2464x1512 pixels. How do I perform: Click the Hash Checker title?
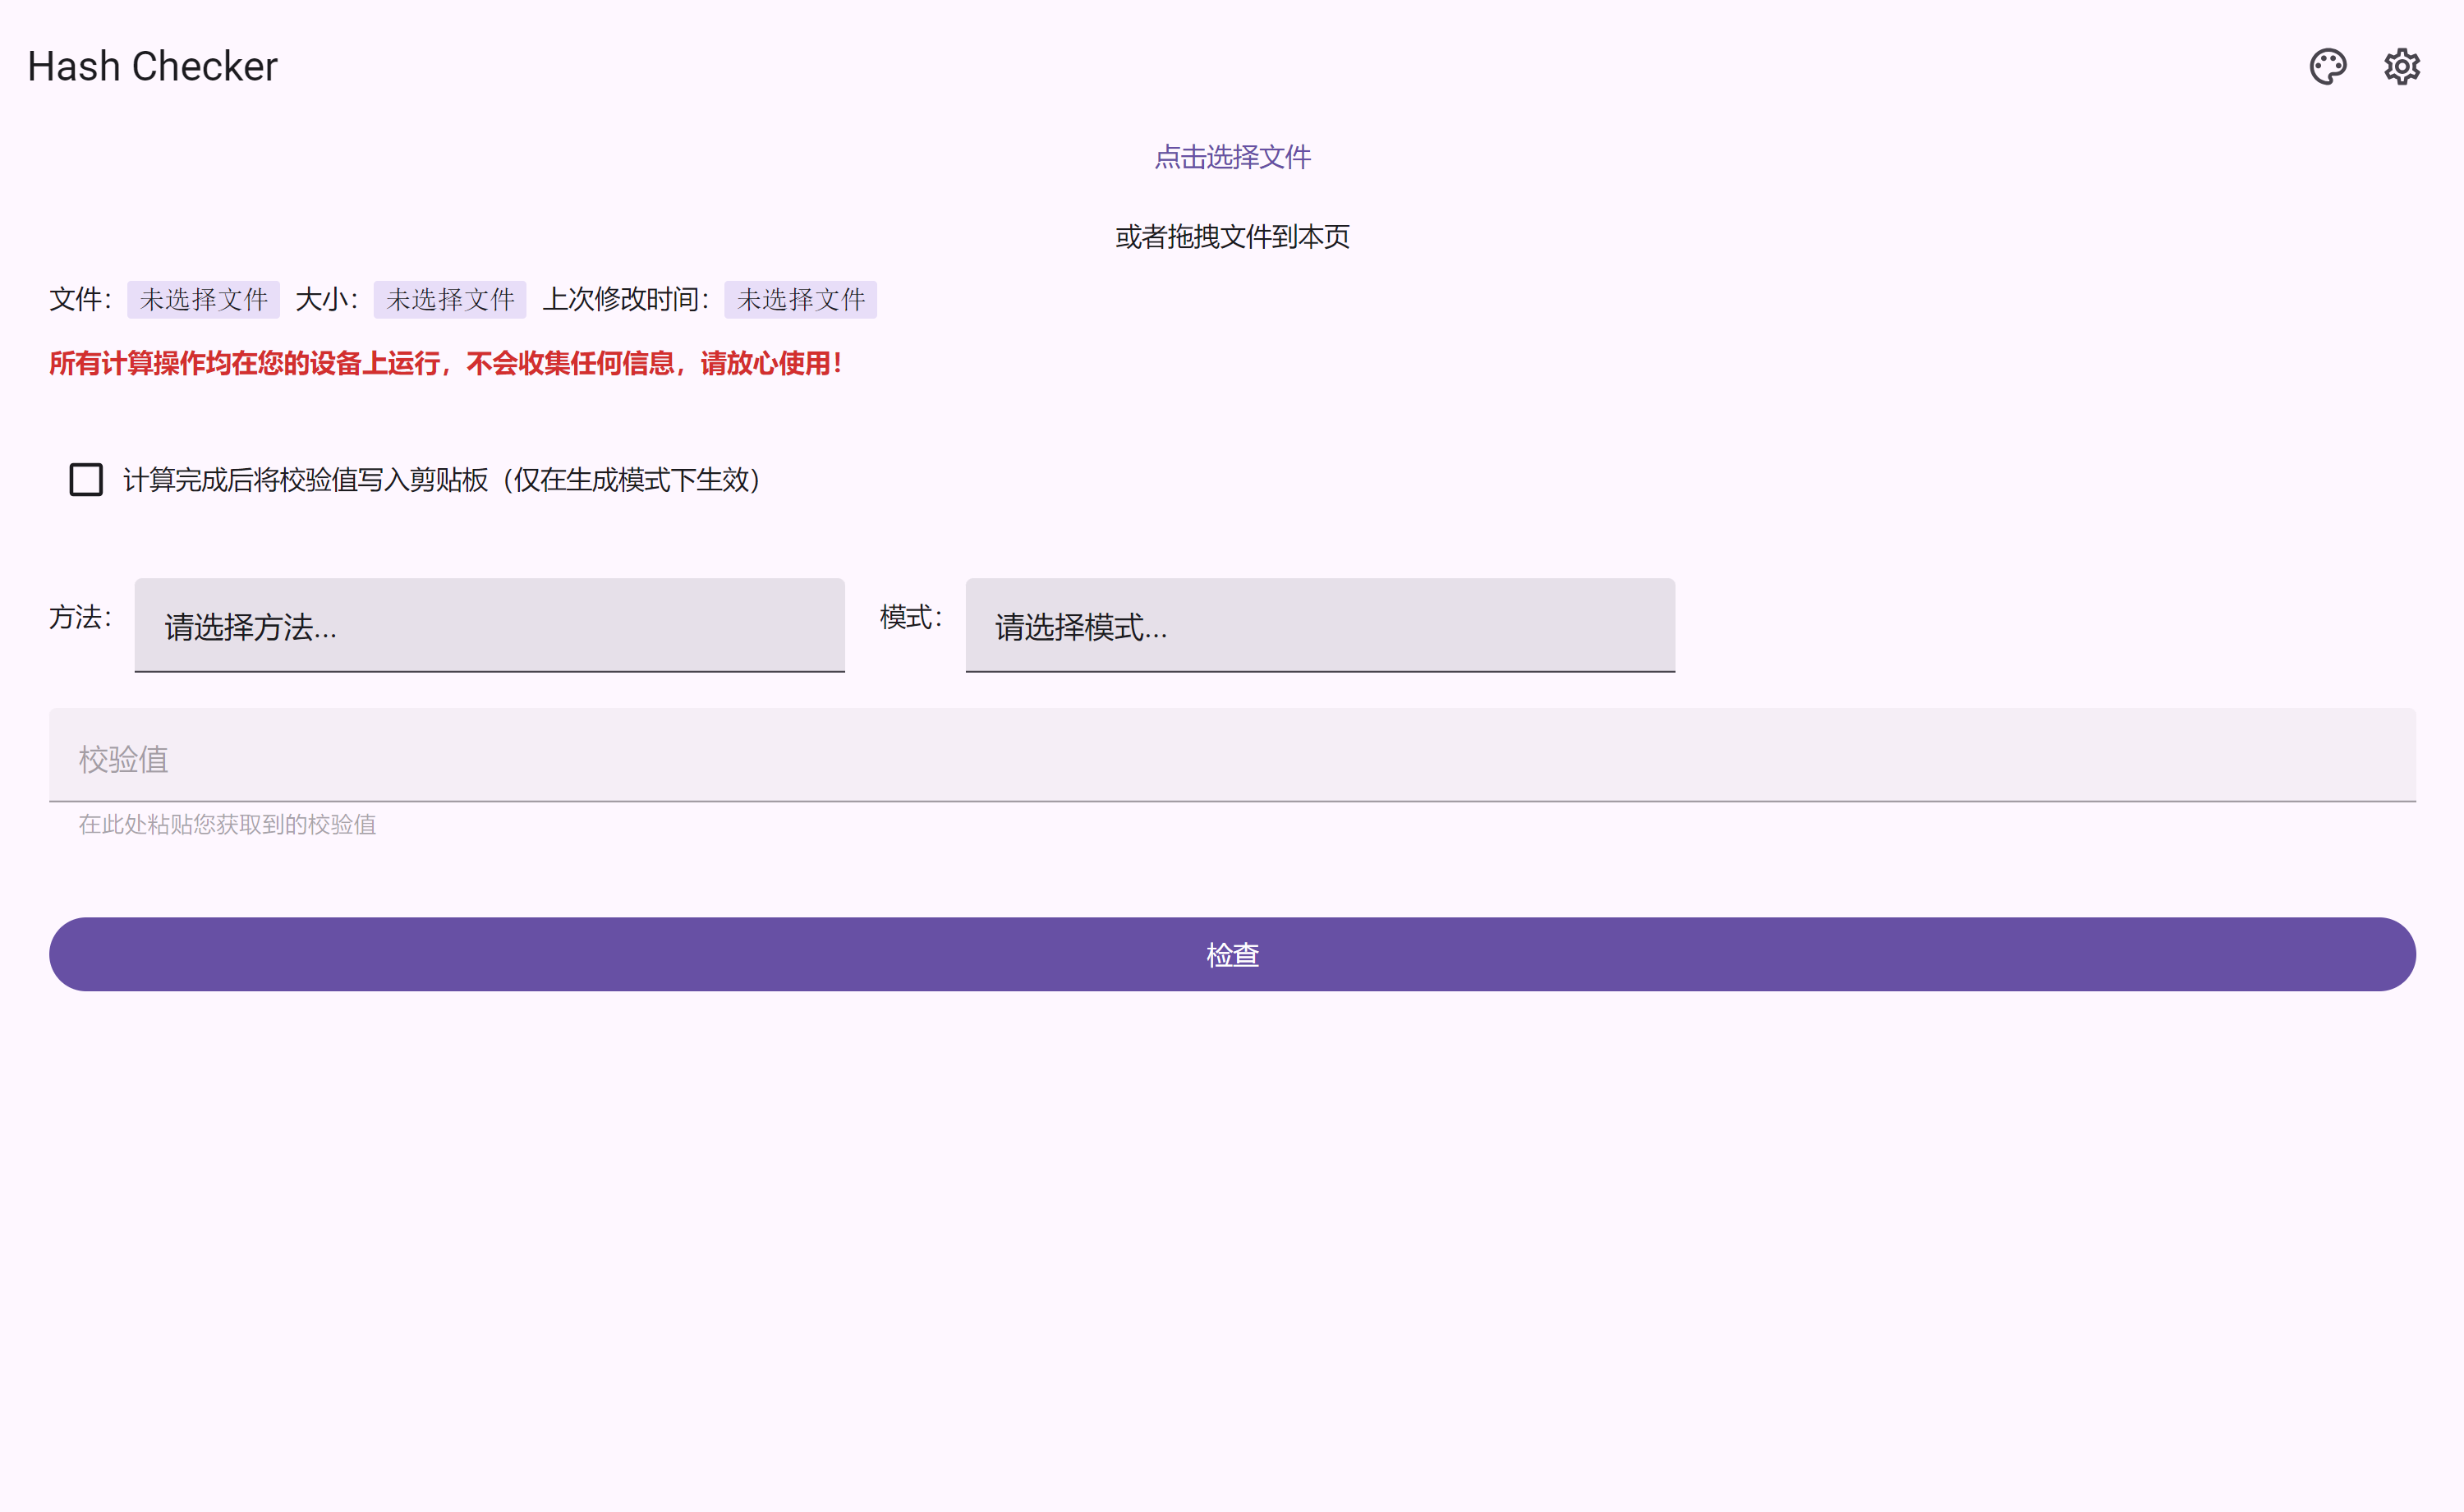(x=152, y=67)
